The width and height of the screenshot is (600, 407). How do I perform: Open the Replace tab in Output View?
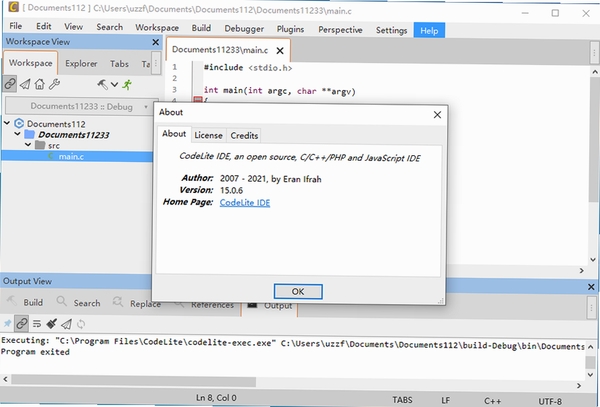pos(136,303)
